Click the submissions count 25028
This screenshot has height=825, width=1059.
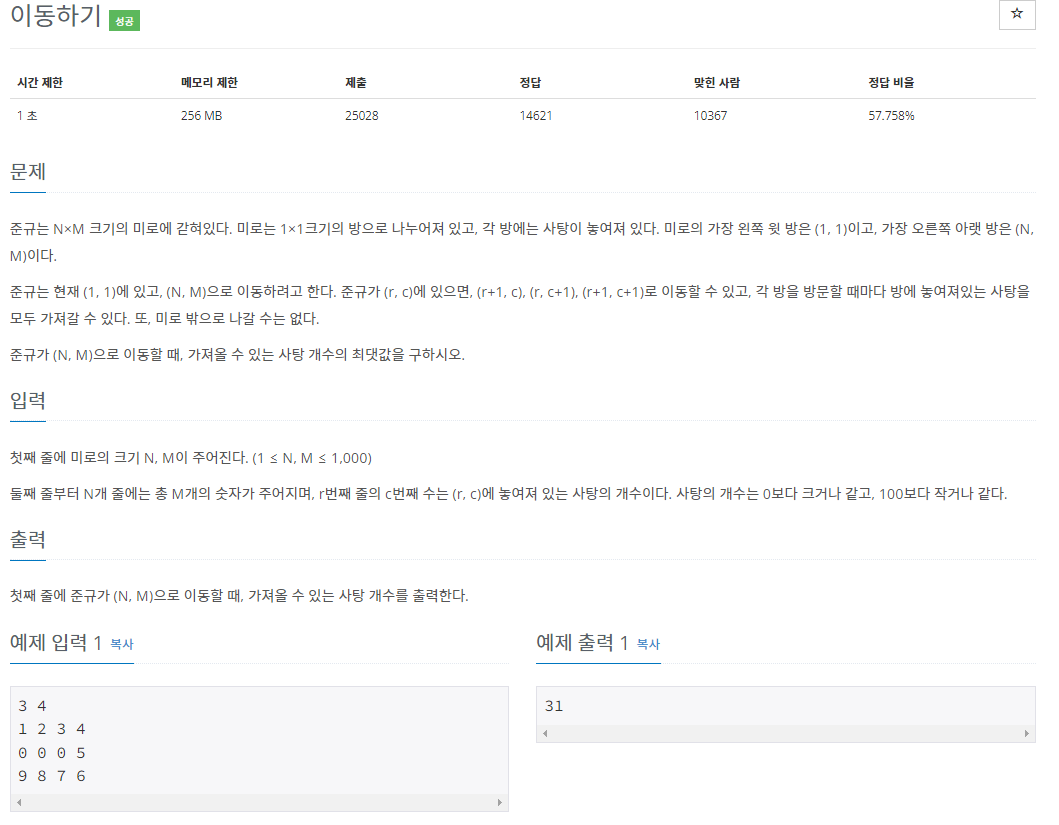pyautogui.click(x=361, y=115)
